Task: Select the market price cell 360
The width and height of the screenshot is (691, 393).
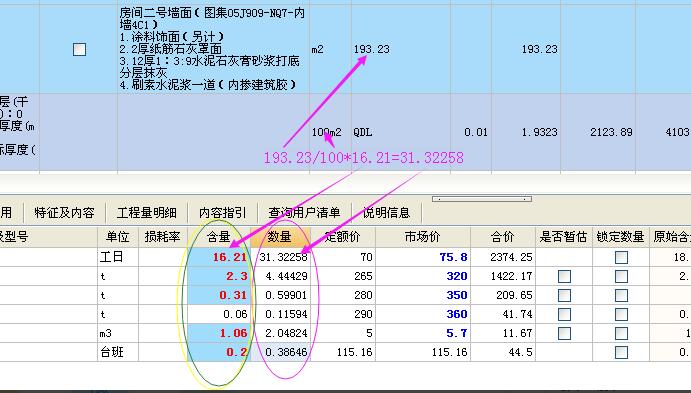Action: click(423, 314)
